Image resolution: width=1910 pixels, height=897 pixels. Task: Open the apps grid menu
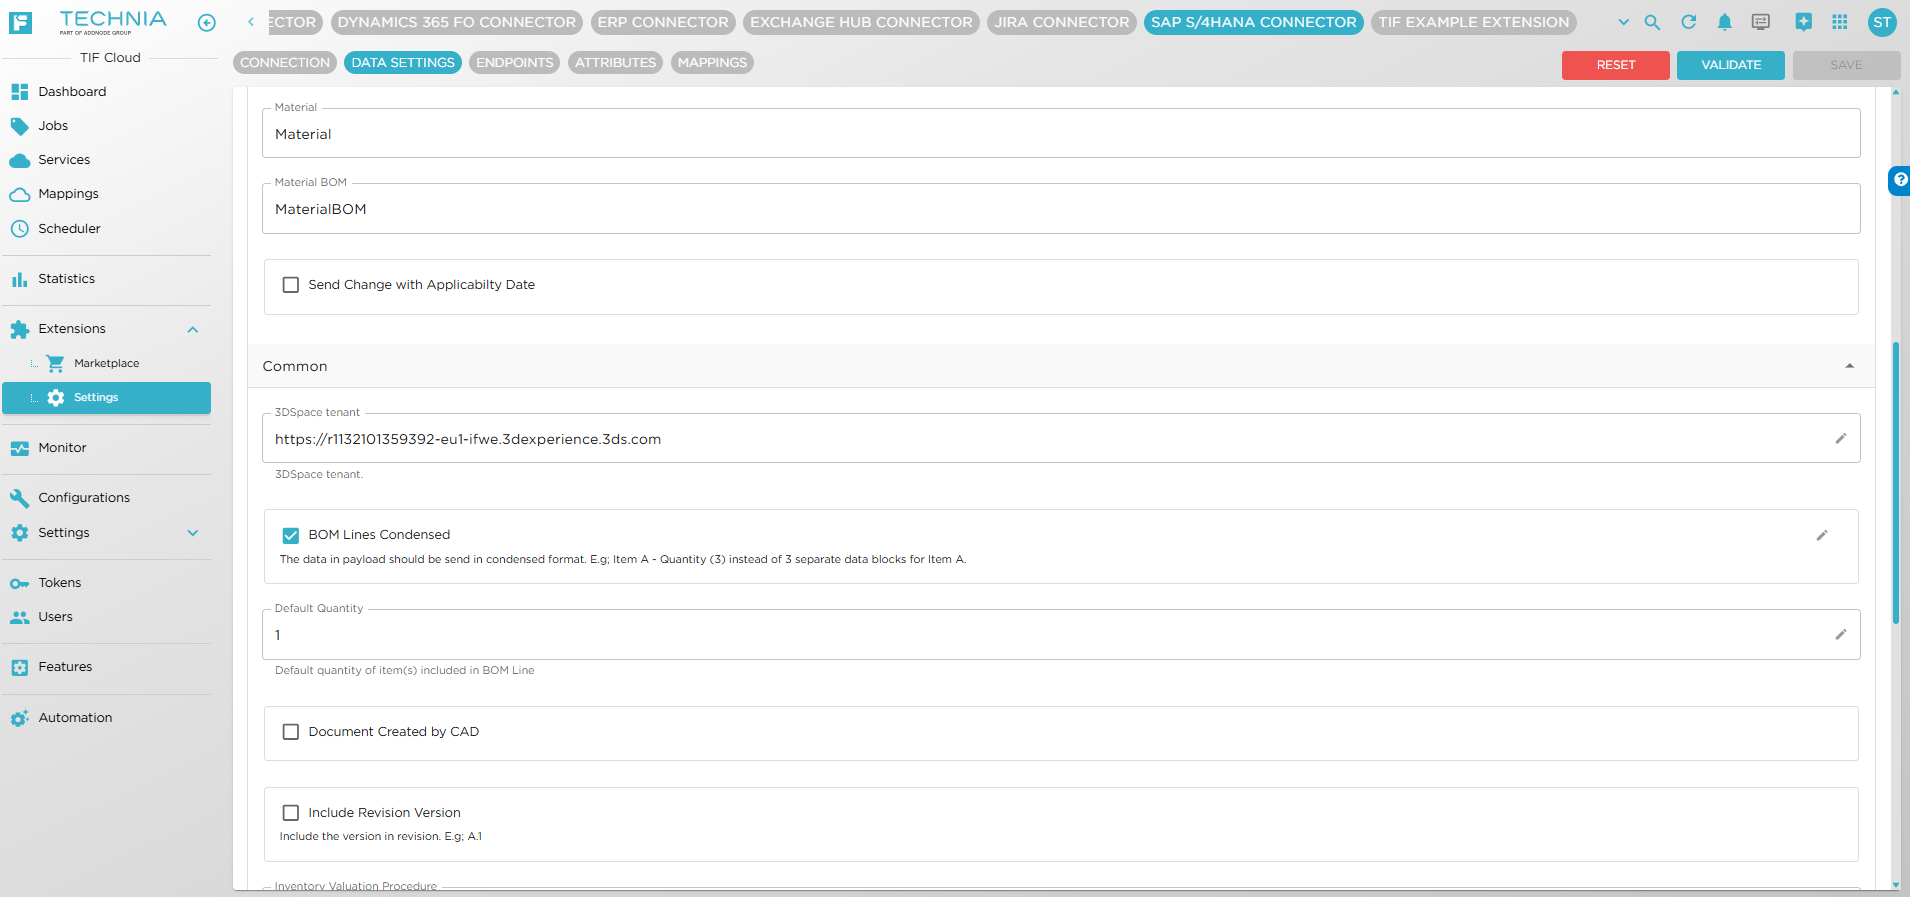[1839, 22]
